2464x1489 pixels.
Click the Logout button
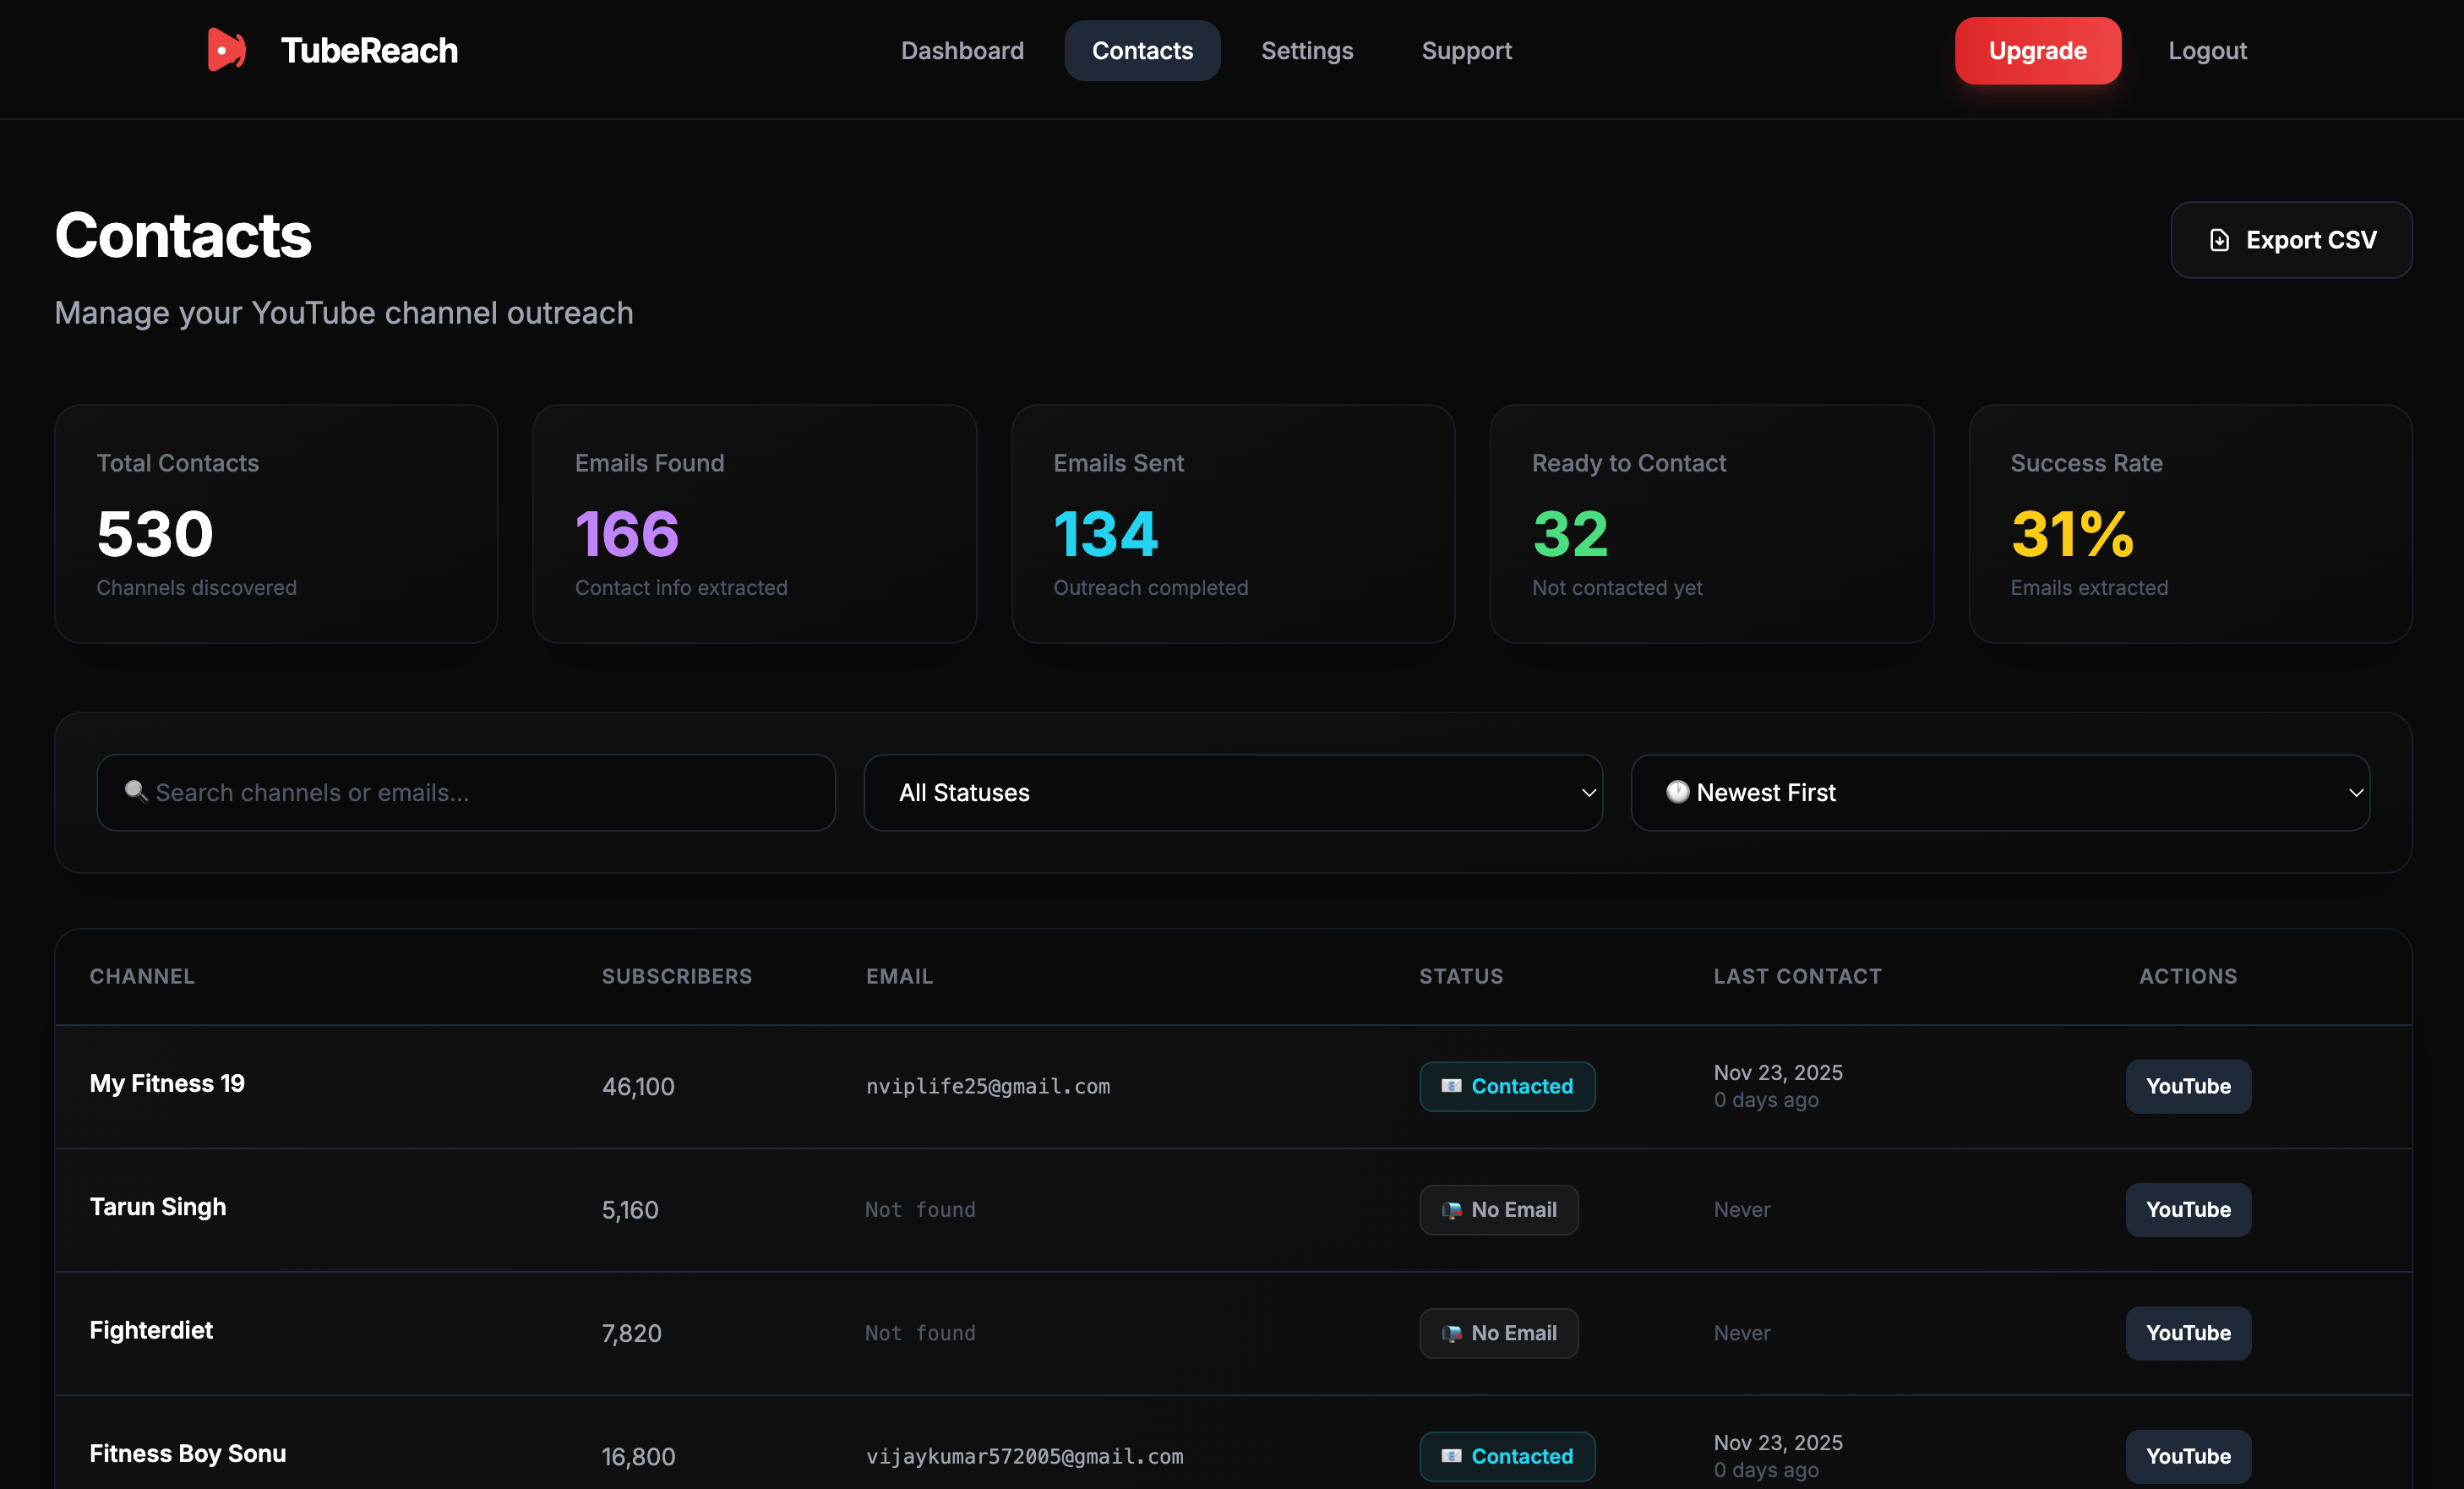[x=2206, y=50]
